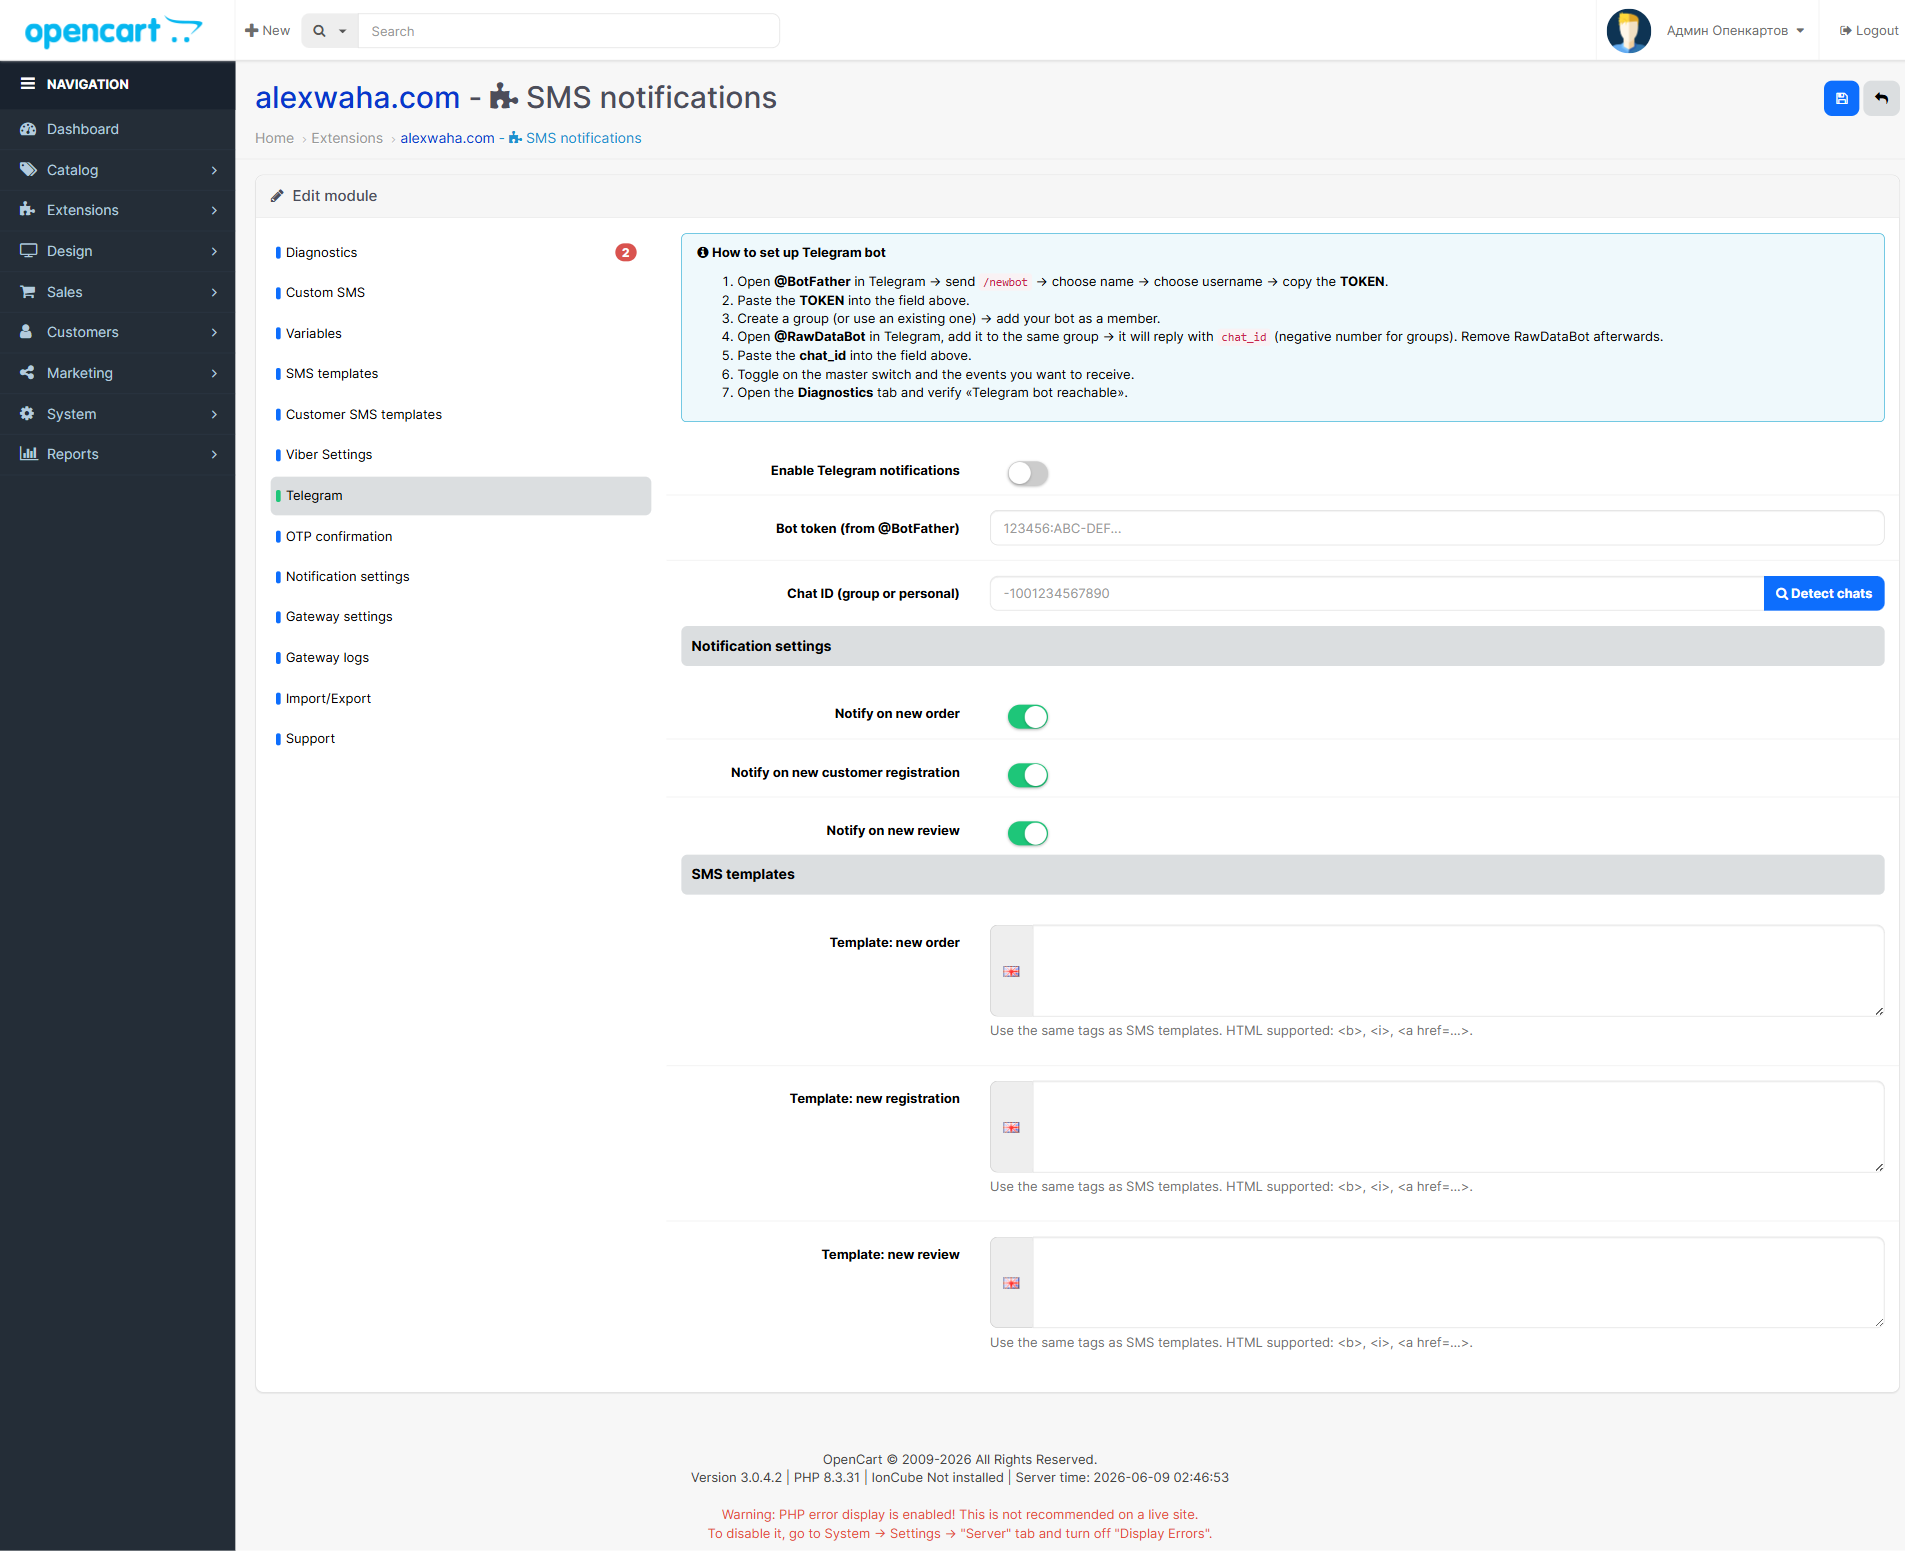Click the admin user avatar
This screenshot has height=1551, width=1905.
click(1628, 31)
